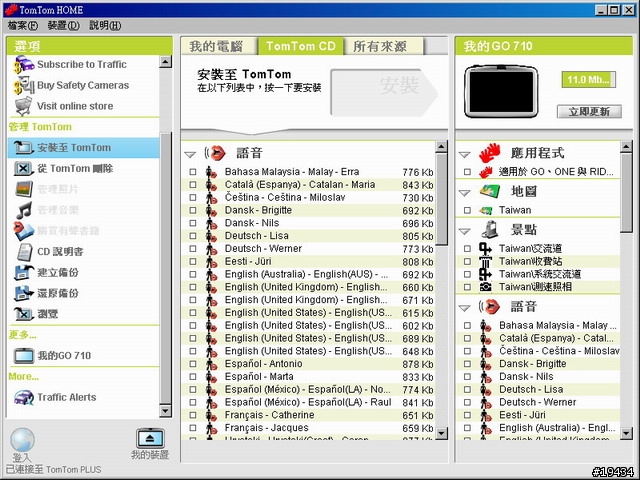This screenshot has width=640, height=480.
Task: Click the small Taiwan map icon
Action: (485, 210)
